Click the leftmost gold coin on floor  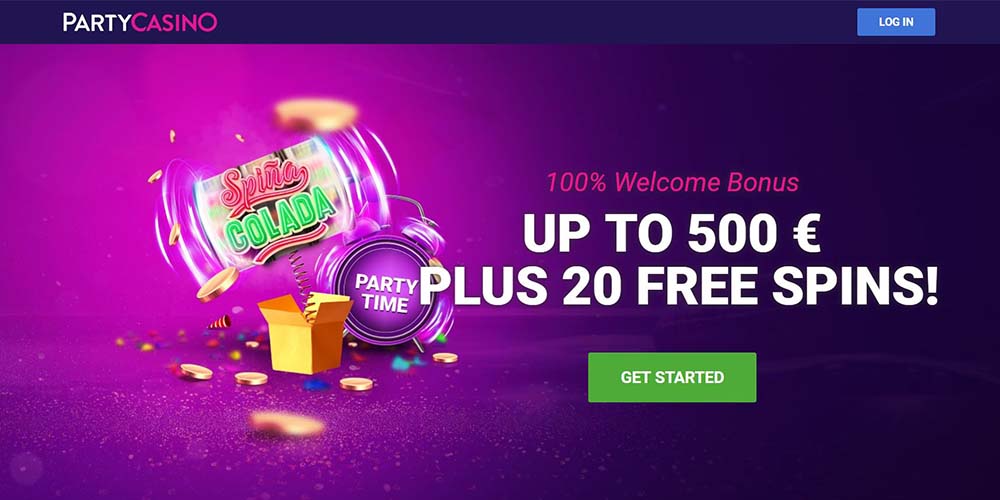(x=195, y=372)
